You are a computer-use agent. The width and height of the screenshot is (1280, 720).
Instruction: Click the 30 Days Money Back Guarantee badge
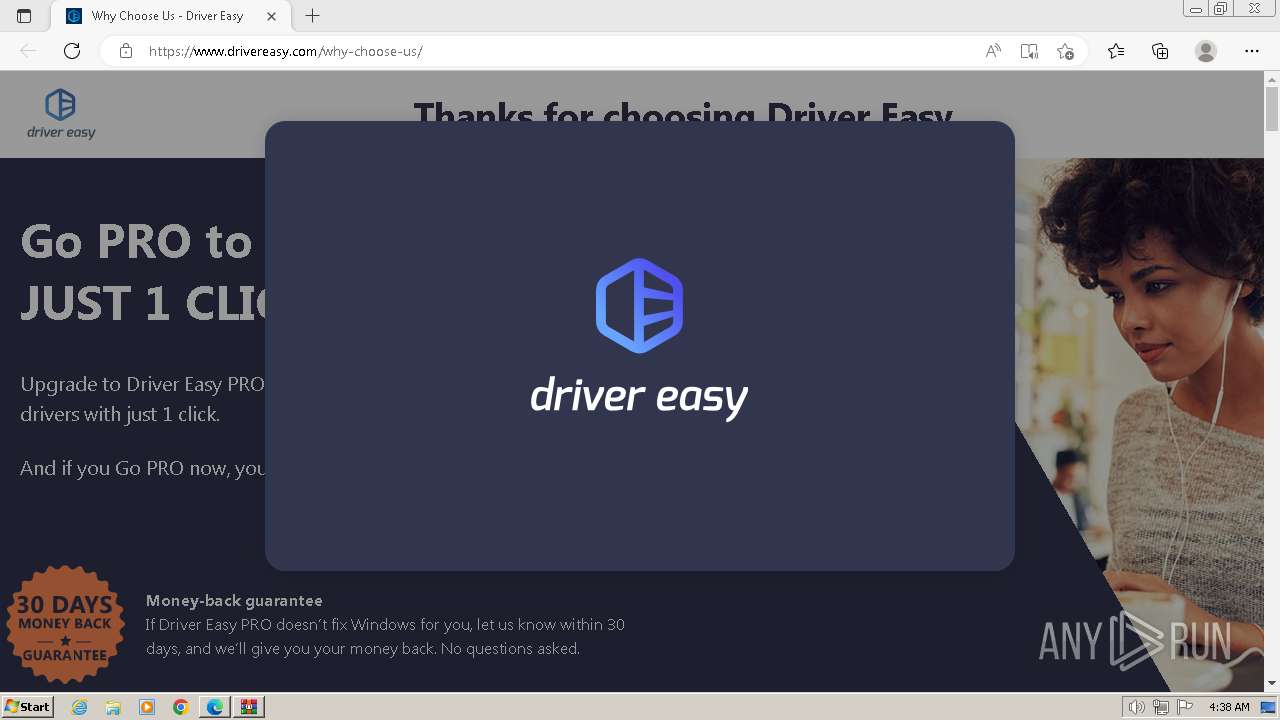[x=65, y=624]
